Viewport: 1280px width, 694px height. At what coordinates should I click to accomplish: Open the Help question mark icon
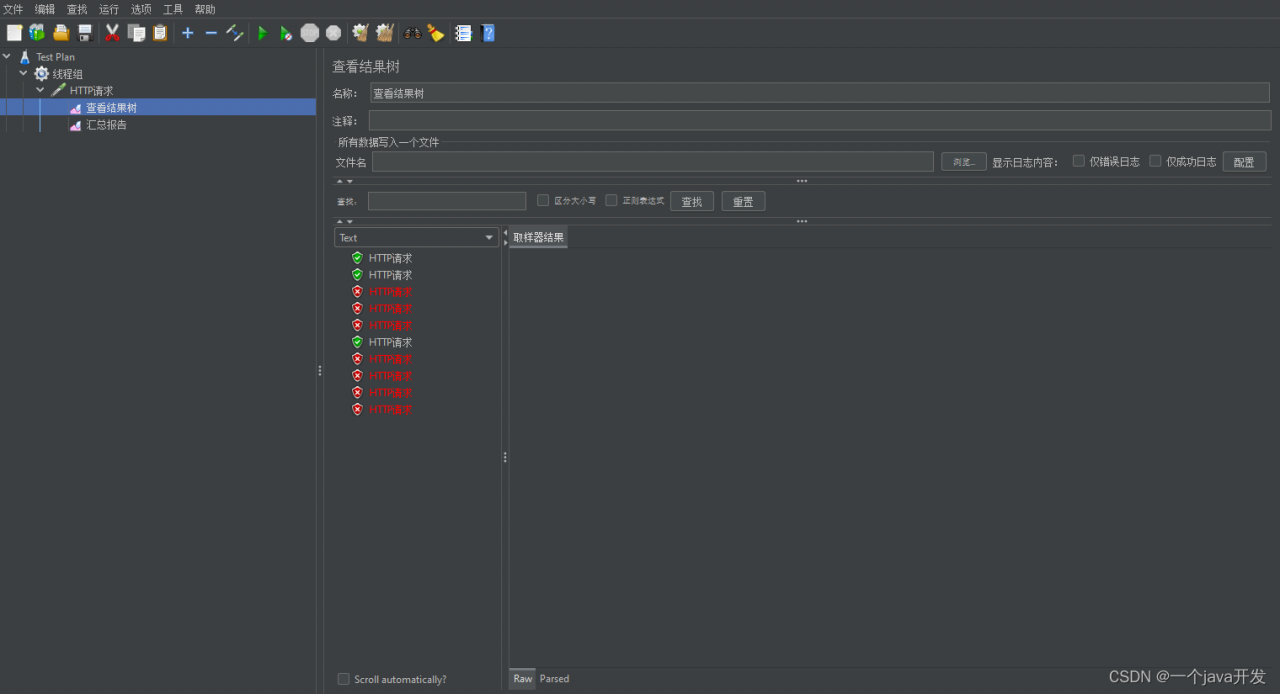click(x=488, y=33)
